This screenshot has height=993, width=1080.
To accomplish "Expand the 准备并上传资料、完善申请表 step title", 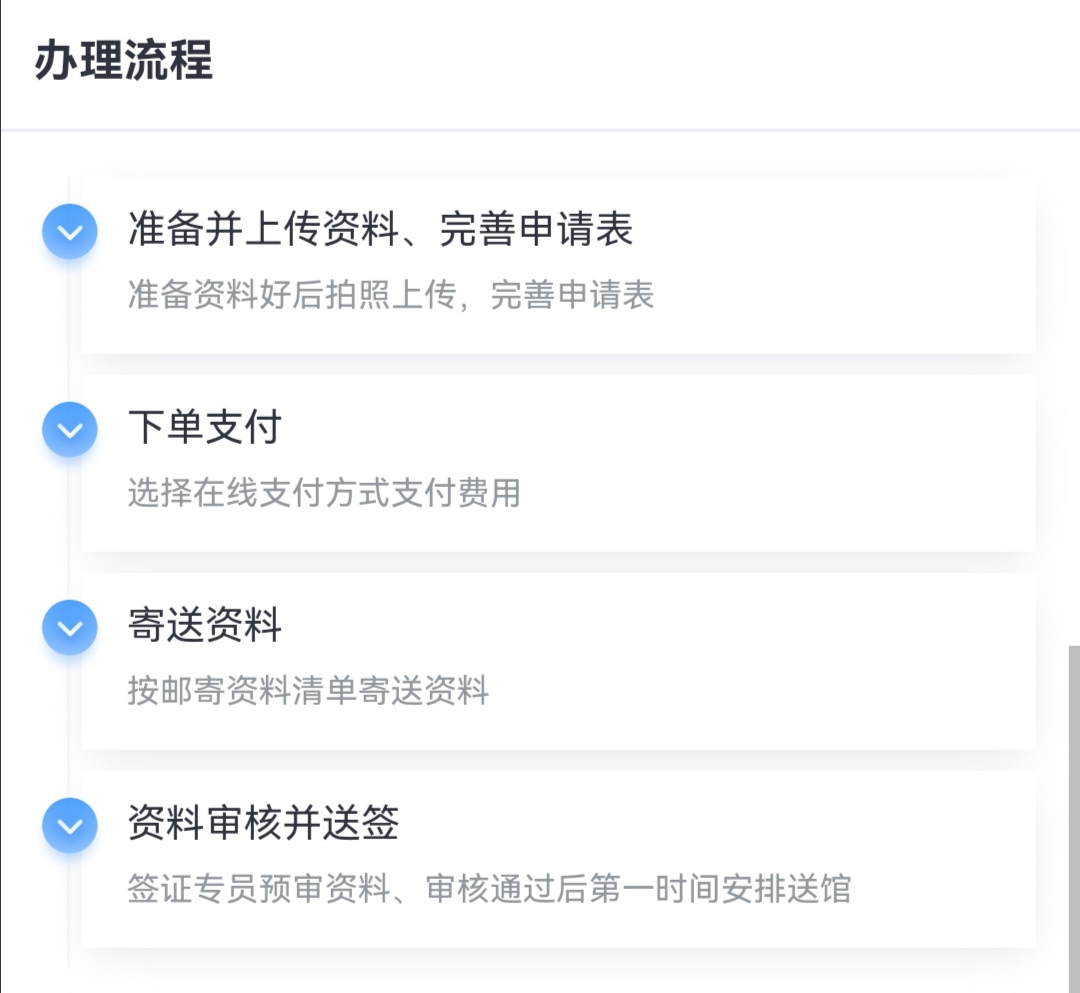I will click(x=380, y=229).
